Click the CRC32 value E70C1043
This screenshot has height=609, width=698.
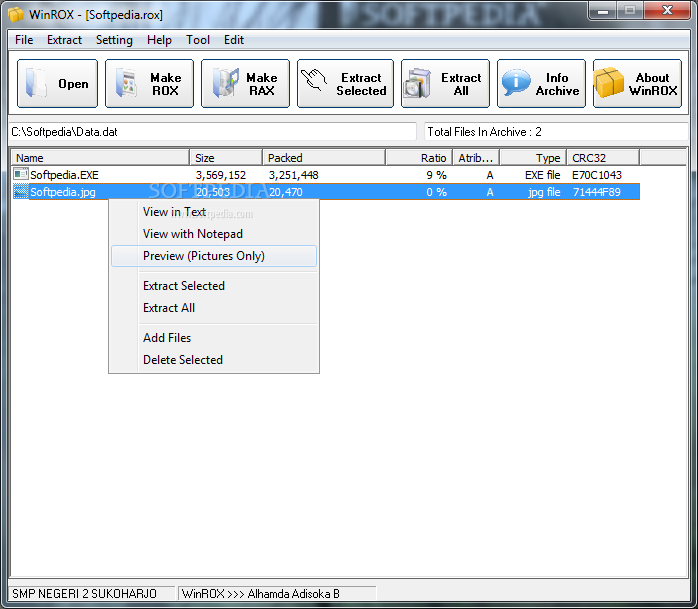tap(597, 175)
